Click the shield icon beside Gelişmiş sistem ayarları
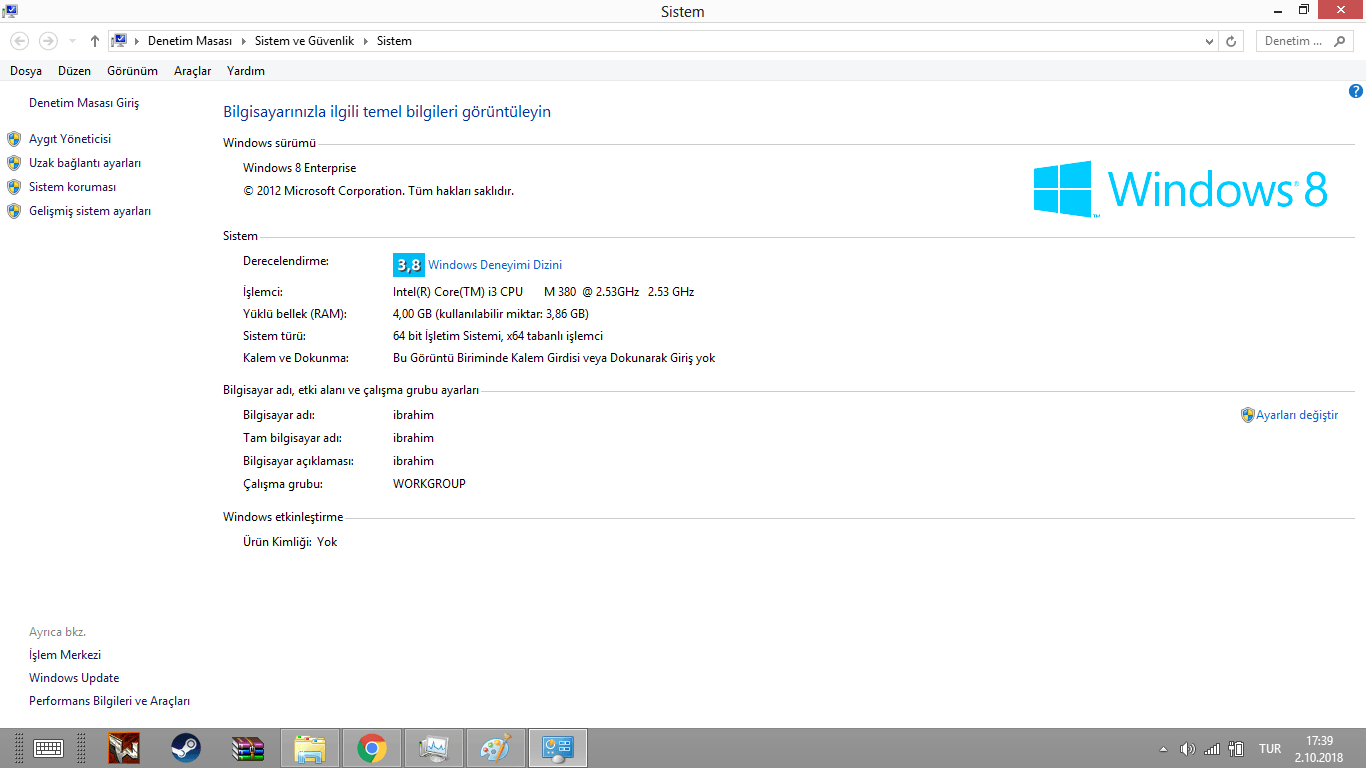This screenshot has height=768, width=1366. [14, 211]
